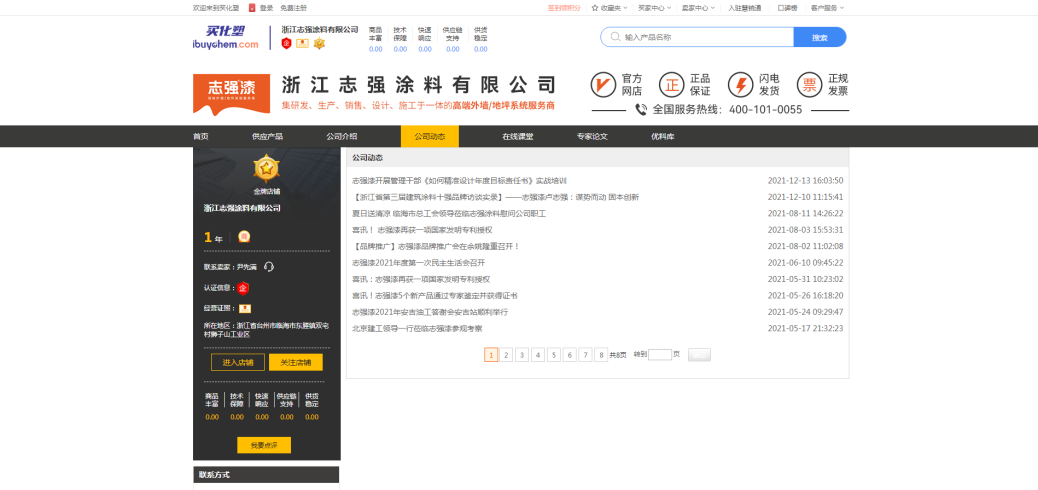Click the red shield certification icon in header
Image resolution: width=1038 pixels, height=490 pixels.
point(286,43)
